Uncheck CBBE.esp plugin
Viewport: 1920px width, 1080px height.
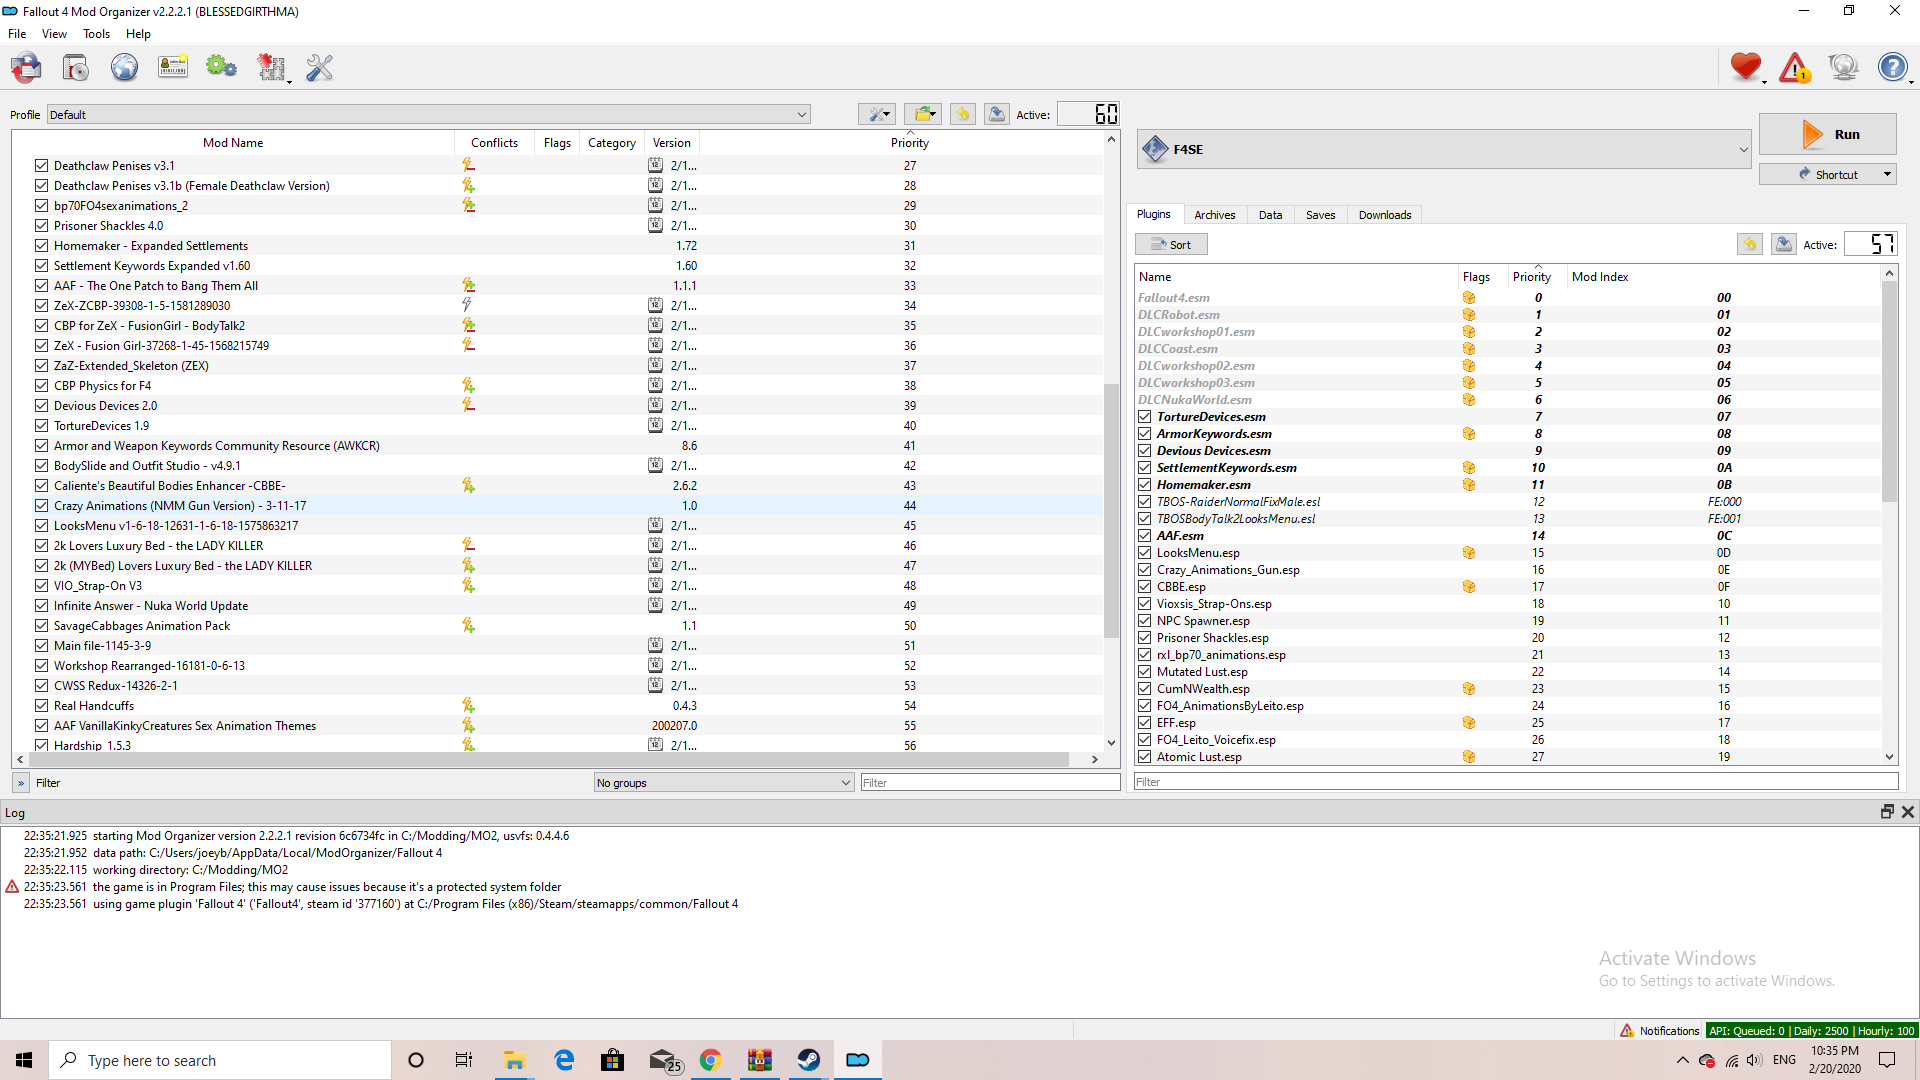[x=1145, y=586]
